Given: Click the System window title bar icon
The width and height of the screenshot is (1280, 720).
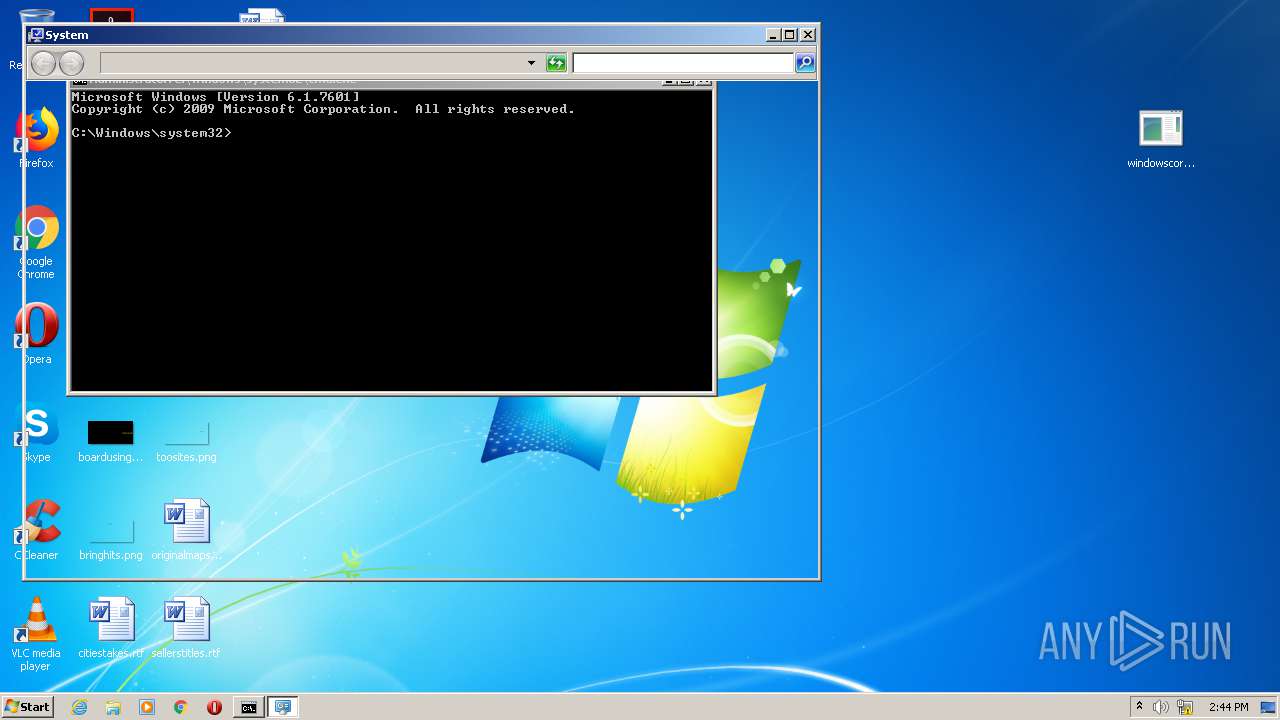Looking at the screenshot, I should [x=36, y=35].
